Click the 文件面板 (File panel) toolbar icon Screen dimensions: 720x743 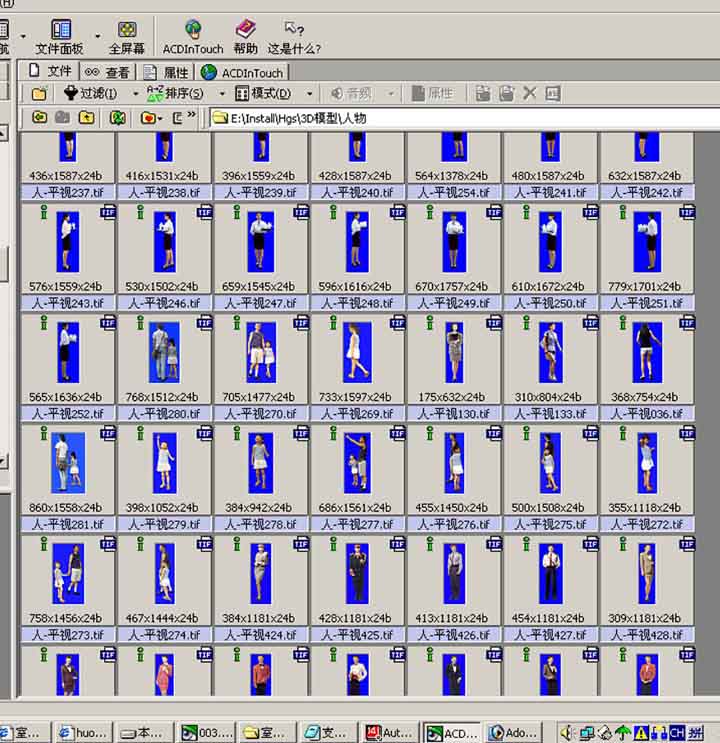tap(60, 30)
